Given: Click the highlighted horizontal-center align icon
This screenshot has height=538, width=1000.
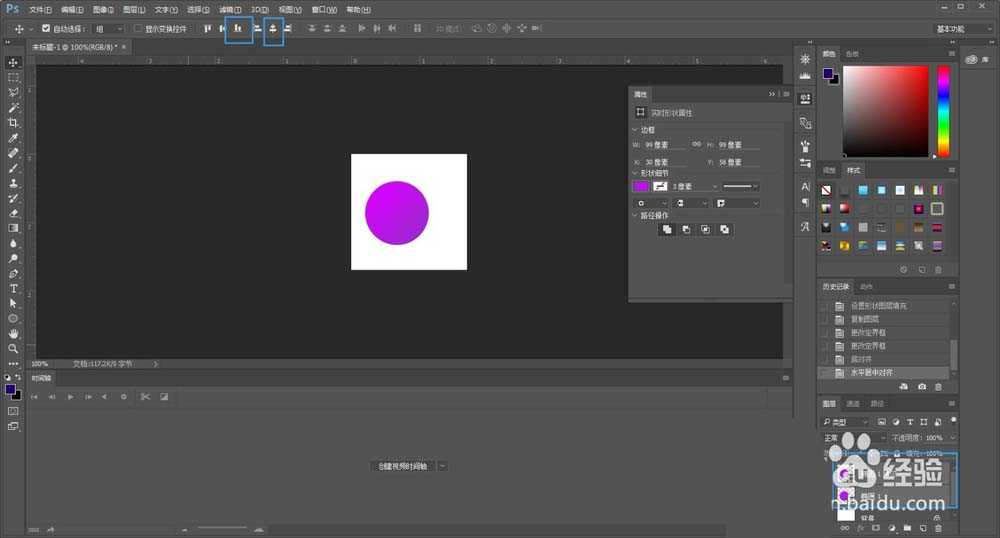Looking at the screenshot, I should point(273,29).
